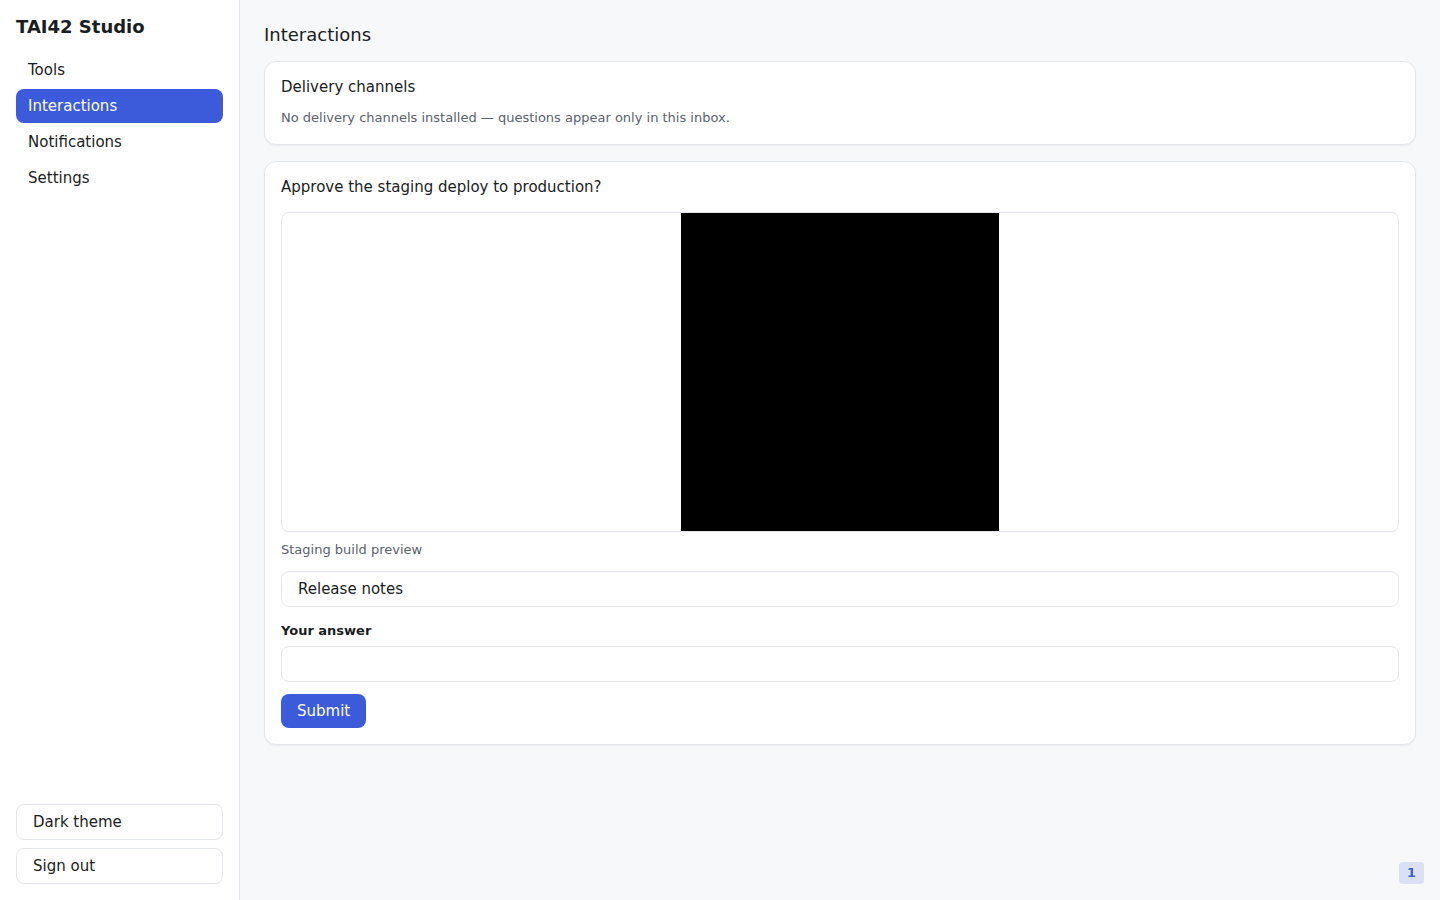The image size is (1440, 900).
Task: Click the notification count badge showing 1
Action: [1411, 873]
